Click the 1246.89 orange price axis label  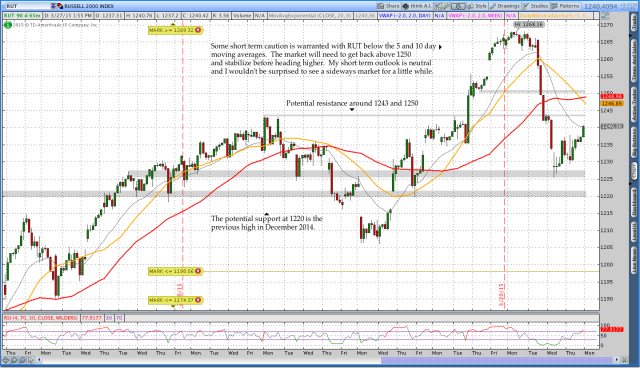tap(612, 104)
